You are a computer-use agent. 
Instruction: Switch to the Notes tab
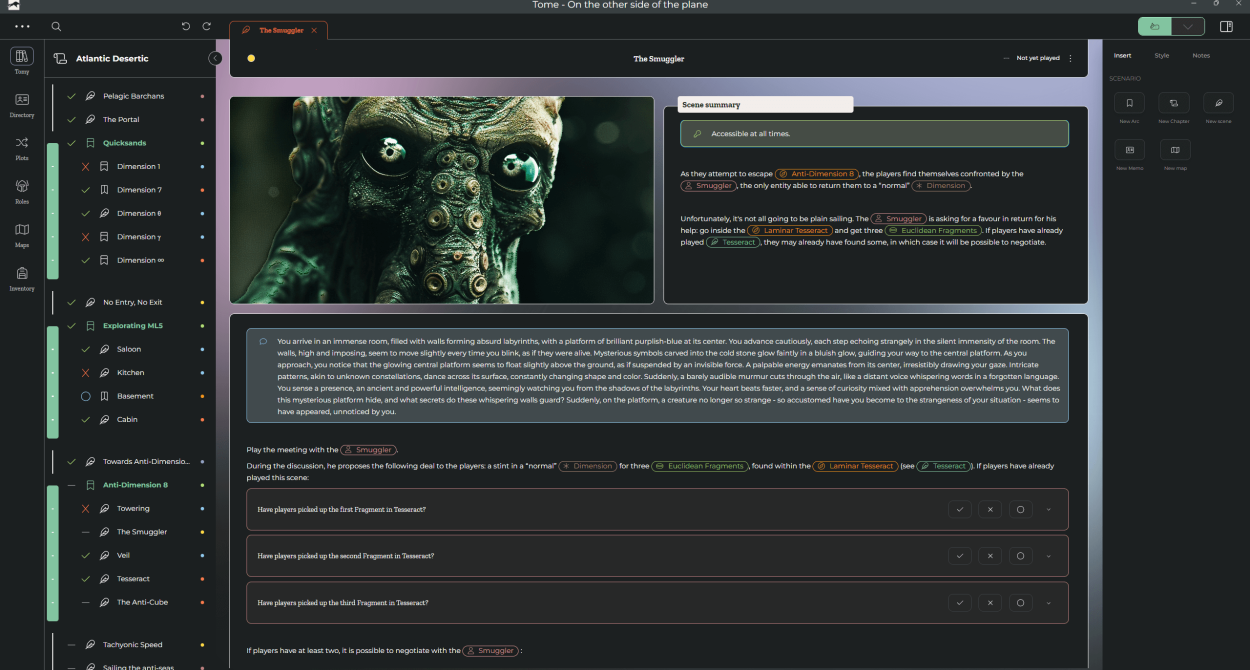coord(1200,55)
